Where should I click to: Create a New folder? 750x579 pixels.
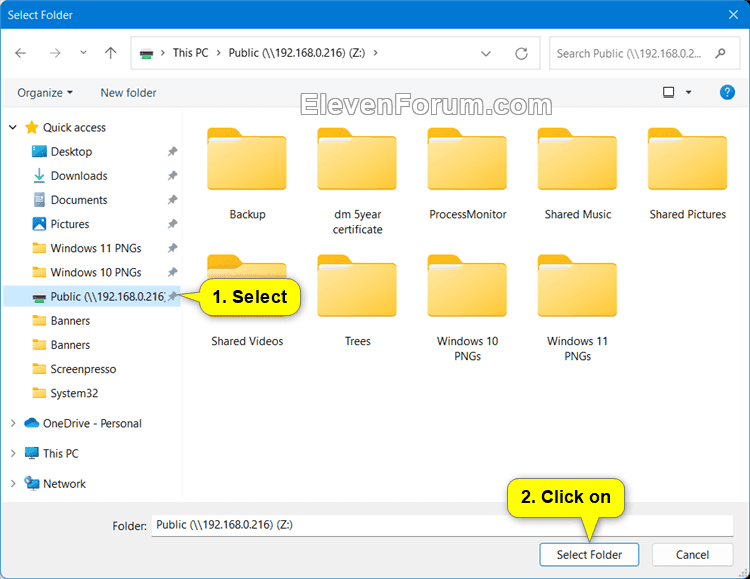click(128, 93)
